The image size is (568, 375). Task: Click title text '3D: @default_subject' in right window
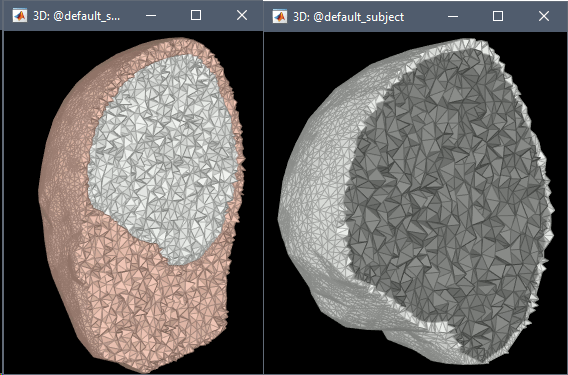348,17
